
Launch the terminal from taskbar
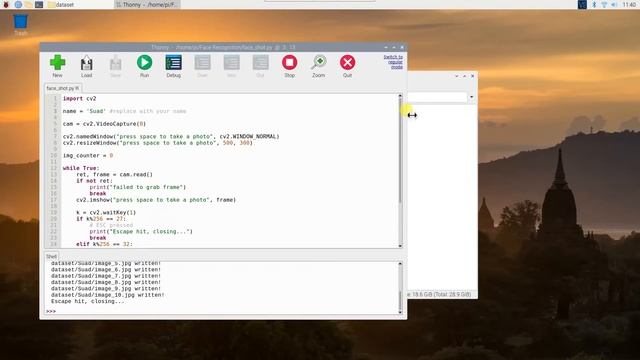click(39, 4)
